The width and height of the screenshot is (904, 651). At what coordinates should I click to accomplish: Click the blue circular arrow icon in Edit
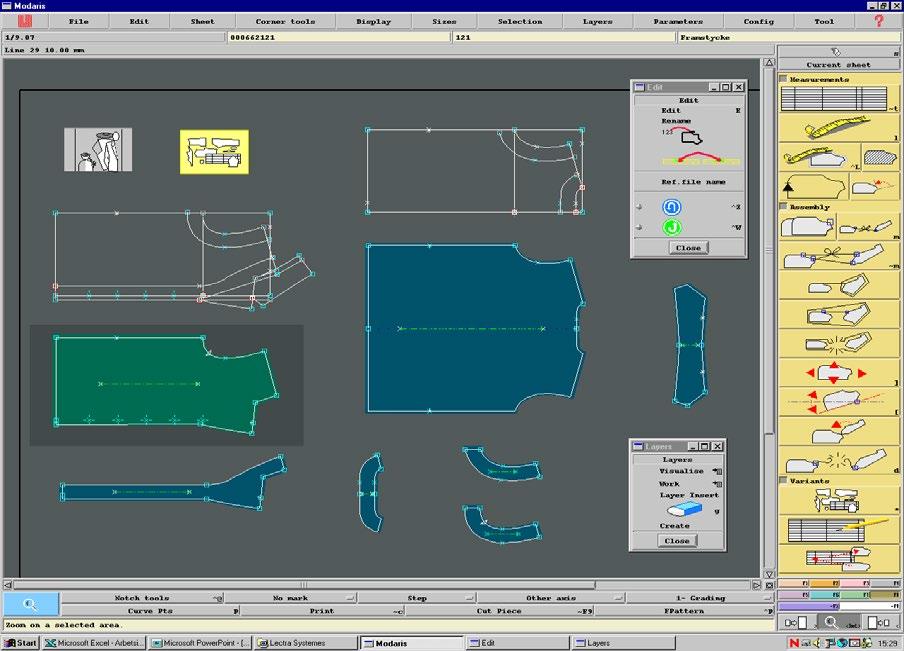click(x=672, y=206)
